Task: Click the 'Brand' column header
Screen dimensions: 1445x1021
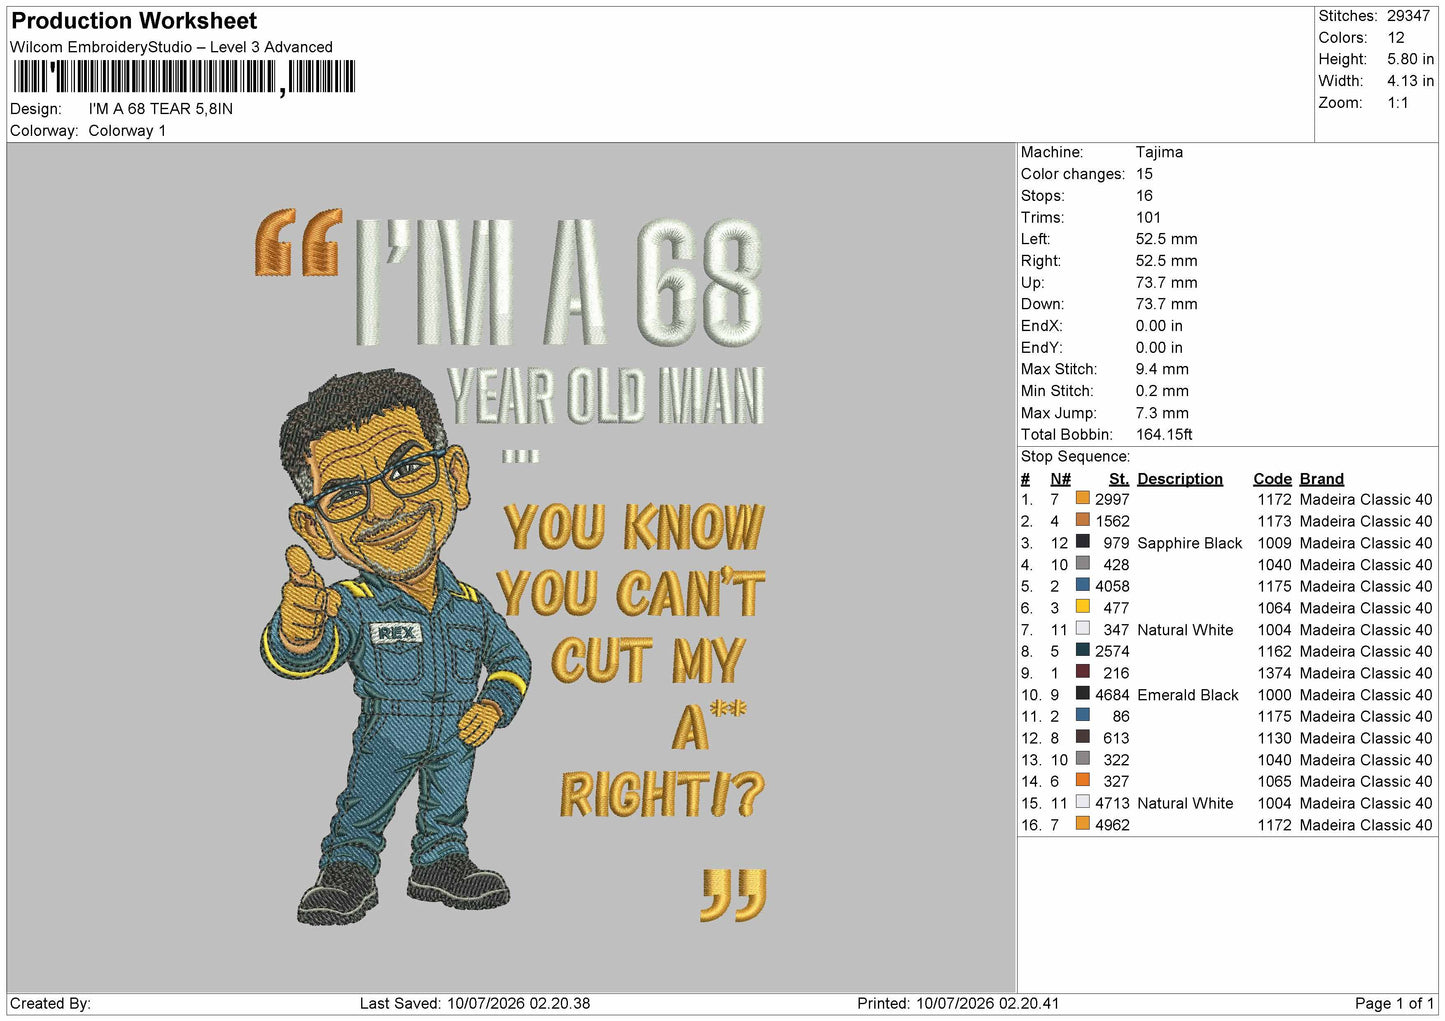Action: tap(1322, 479)
